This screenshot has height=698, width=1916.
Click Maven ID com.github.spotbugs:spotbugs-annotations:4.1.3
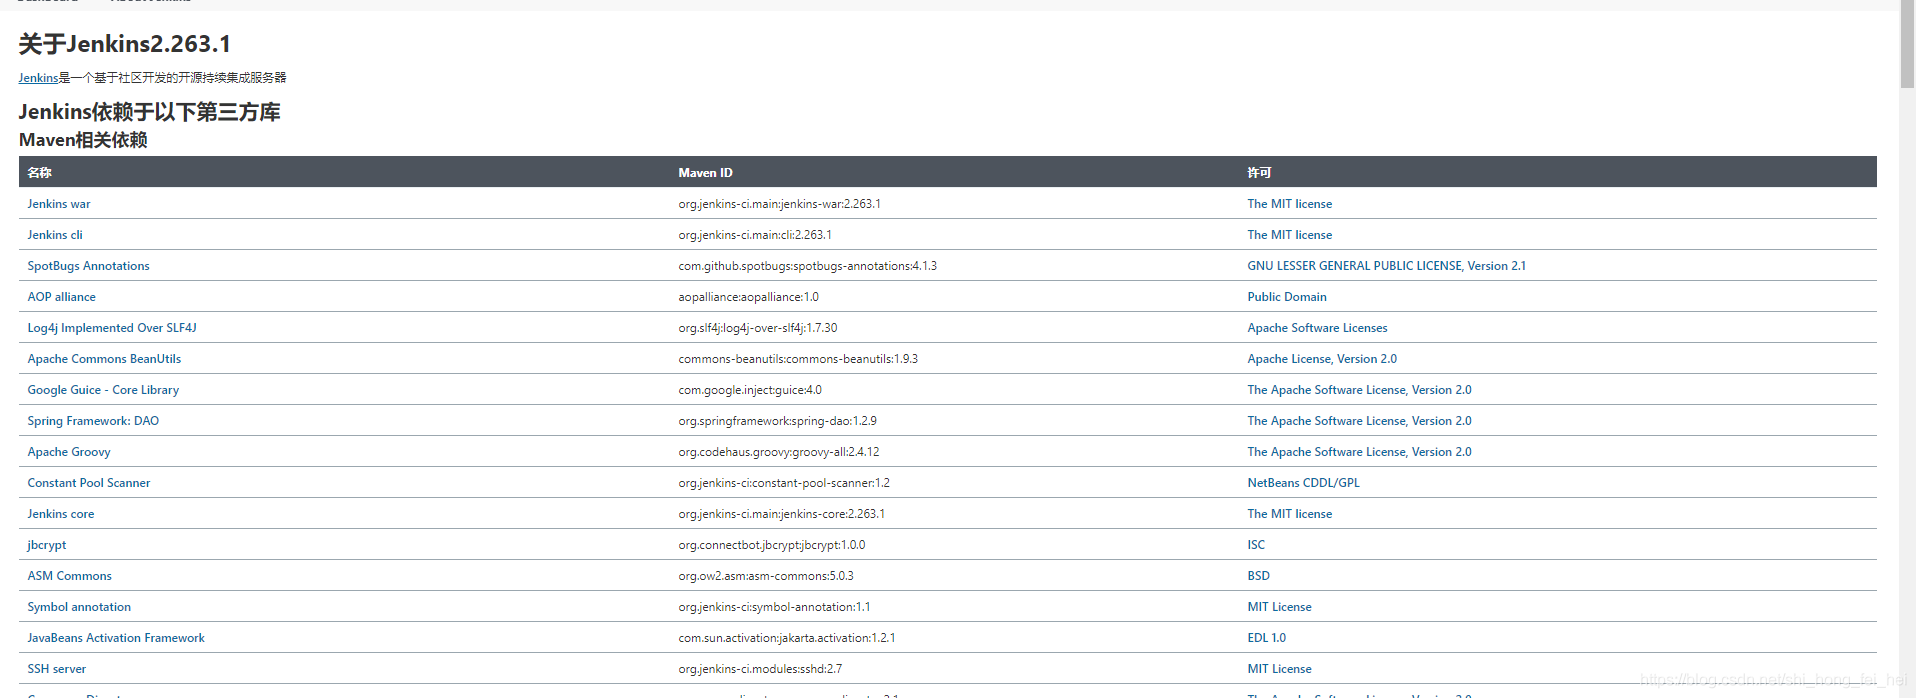tap(808, 266)
